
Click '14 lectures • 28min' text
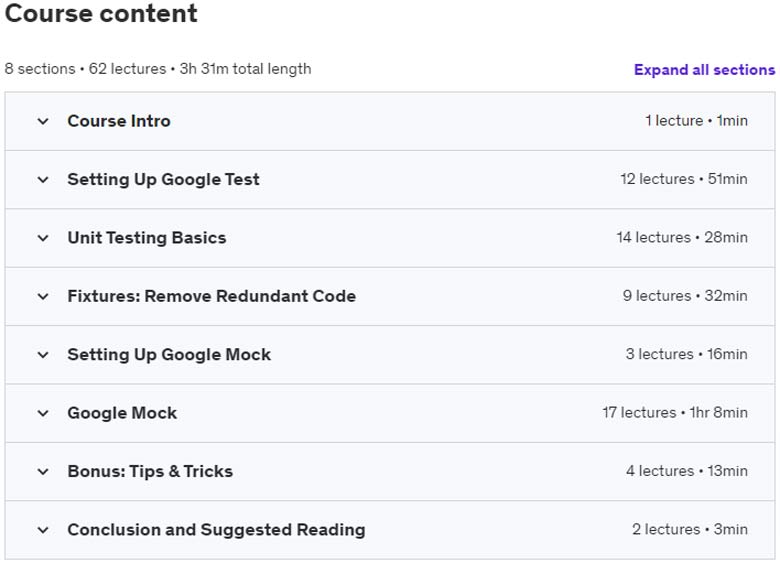pos(682,237)
